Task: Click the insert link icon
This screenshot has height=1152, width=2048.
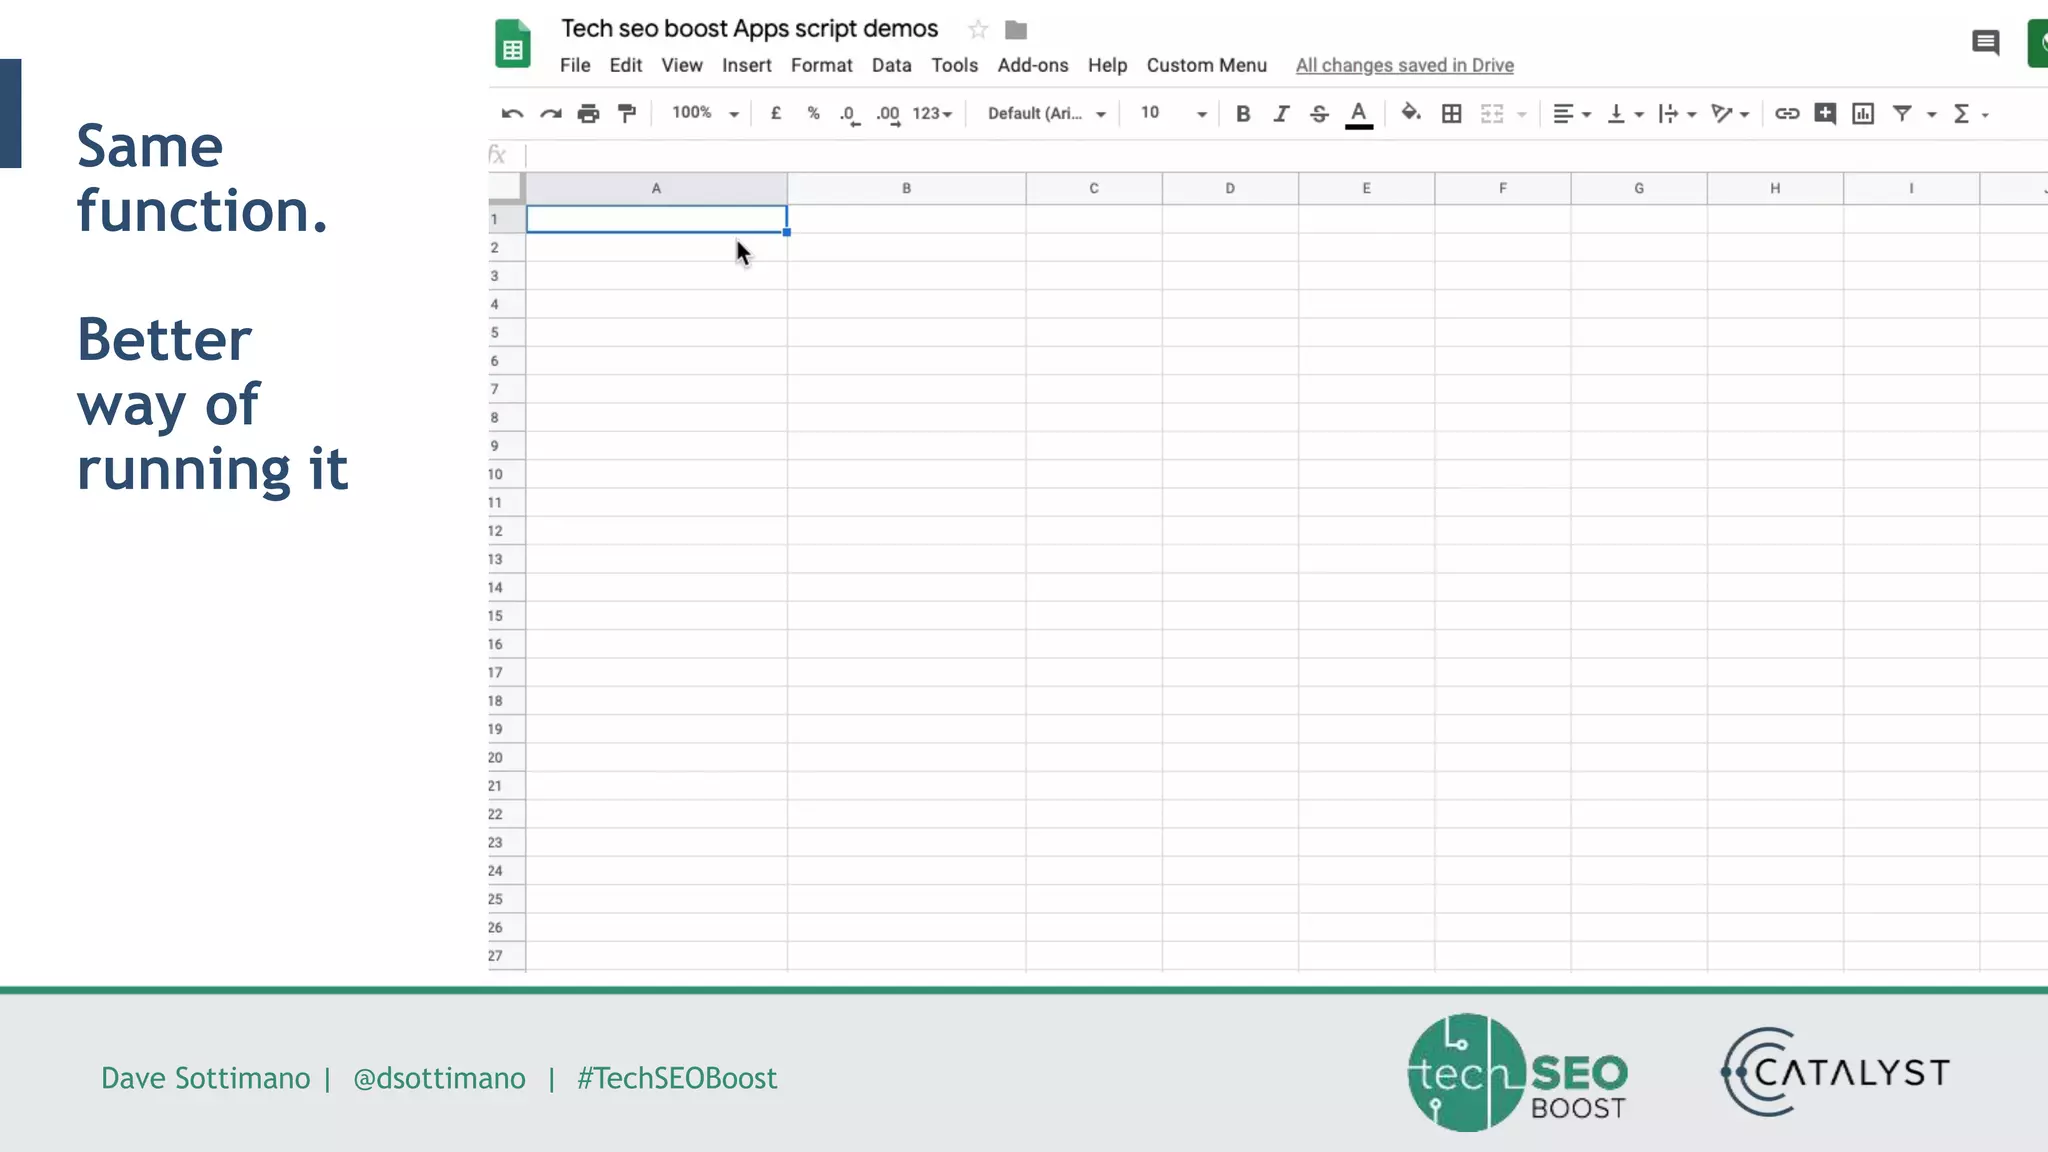Action: click(1786, 114)
